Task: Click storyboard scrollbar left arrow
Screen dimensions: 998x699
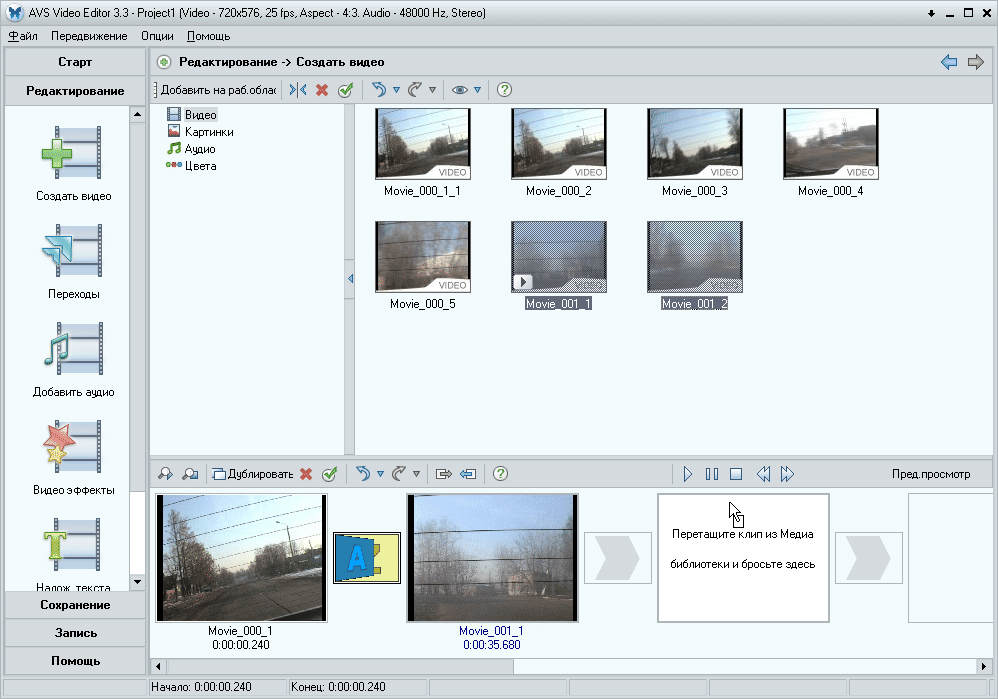Action: (158, 667)
